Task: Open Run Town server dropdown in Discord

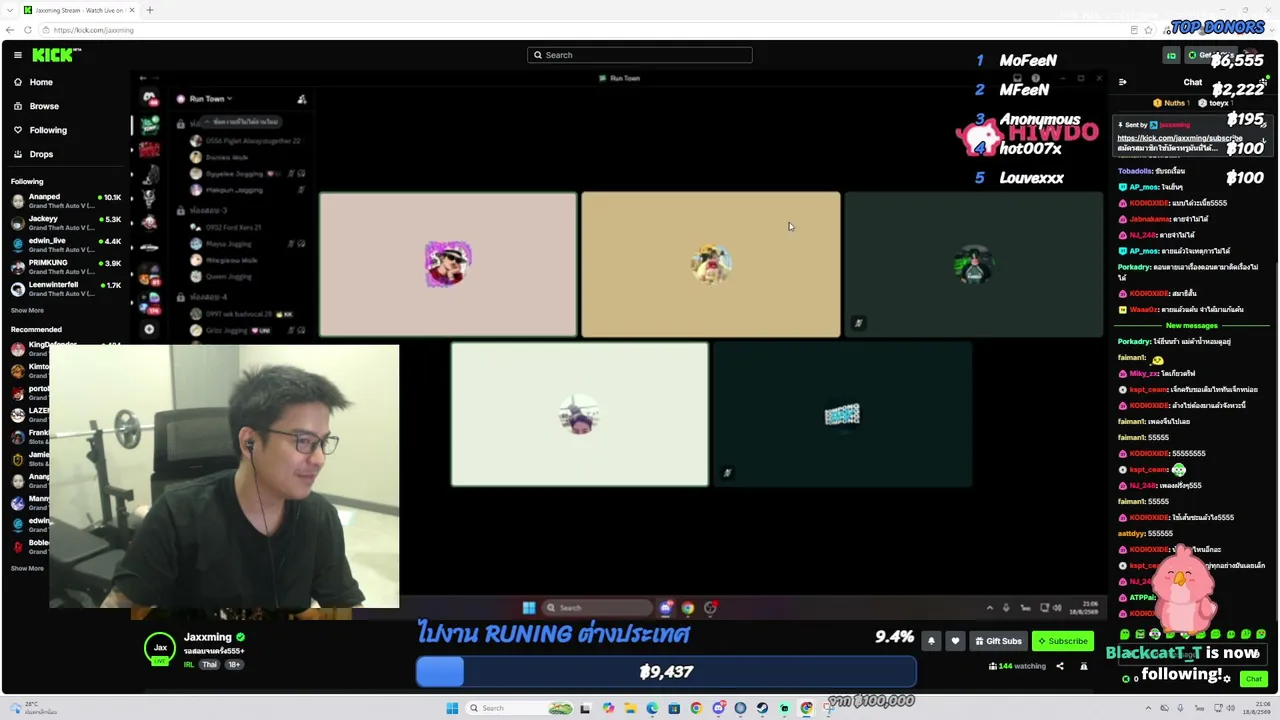Action: 210,99
